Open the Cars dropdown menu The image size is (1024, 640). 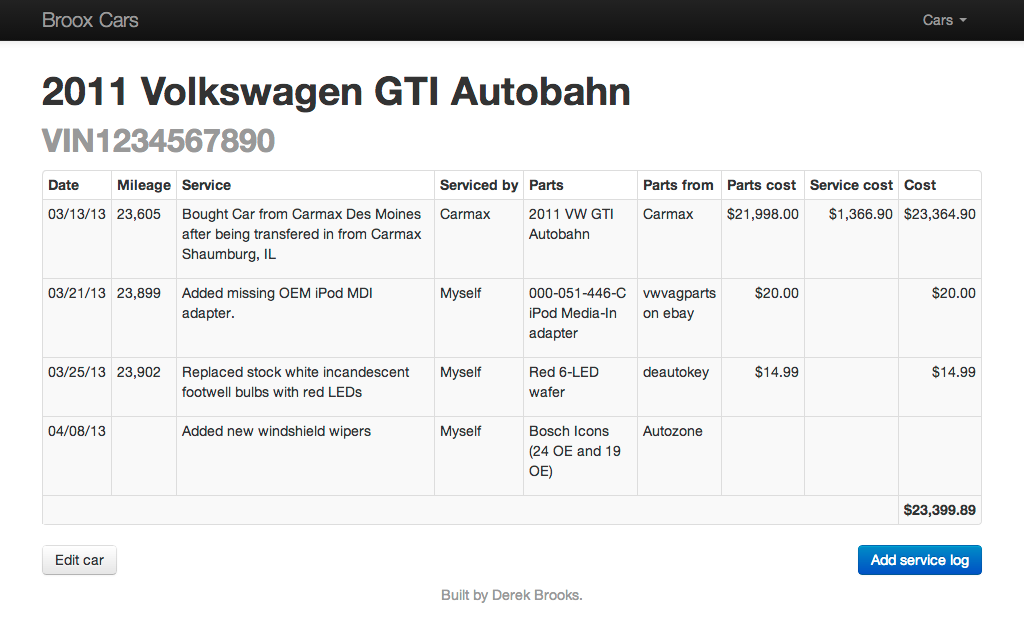pyautogui.click(x=944, y=20)
